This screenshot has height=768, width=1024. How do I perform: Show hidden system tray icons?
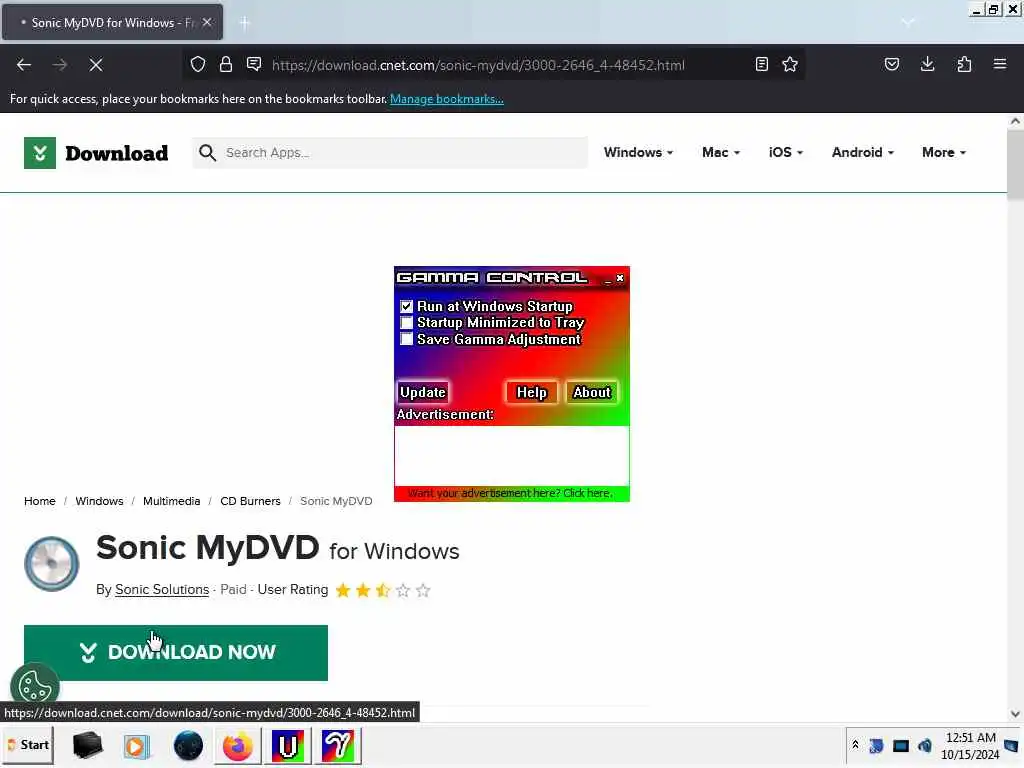pyautogui.click(x=855, y=745)
